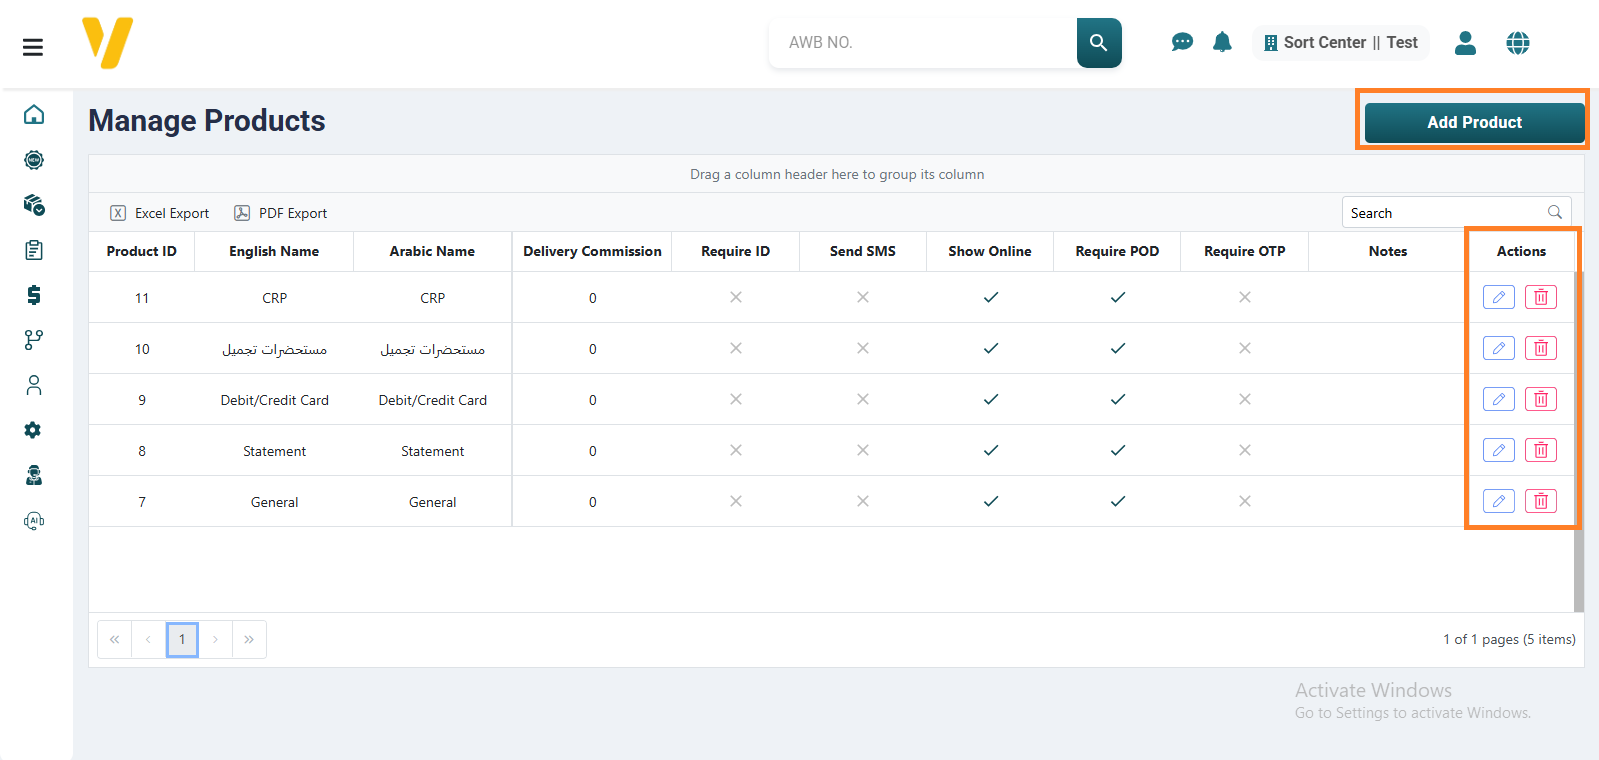Click the edit pencil for CRP row
Image resolution: width=1599 pixels, height=760 pixels.
point(1498,297)
